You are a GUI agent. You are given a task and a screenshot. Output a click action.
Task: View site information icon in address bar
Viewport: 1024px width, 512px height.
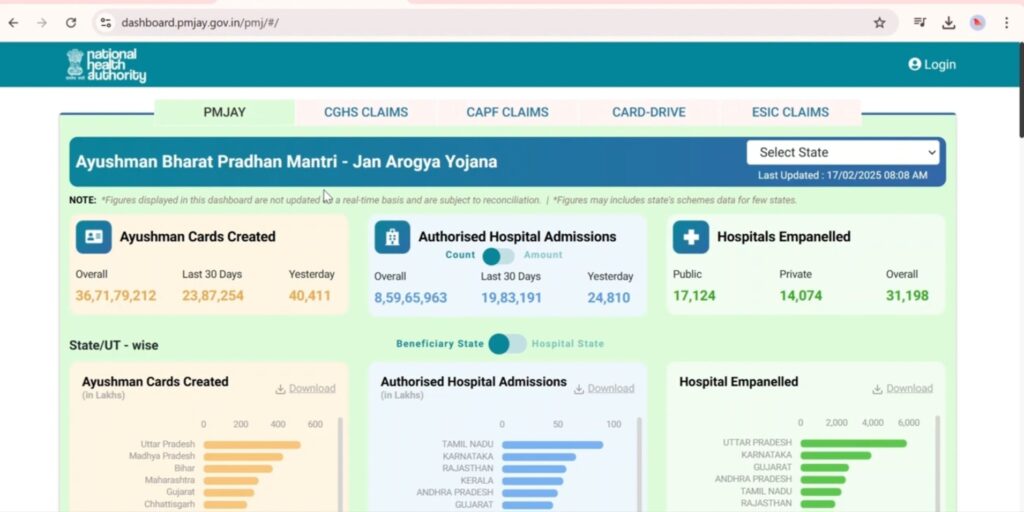[x=105, y=22]
